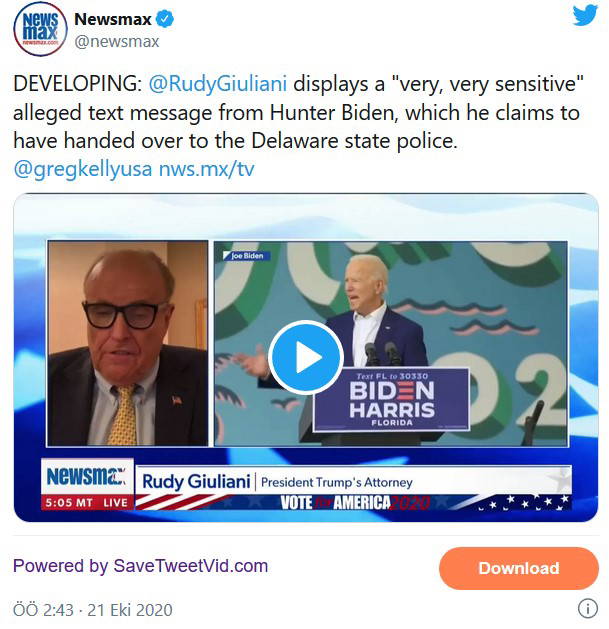Click the Joe Biden label tag in video

click(x=247, y=256)
